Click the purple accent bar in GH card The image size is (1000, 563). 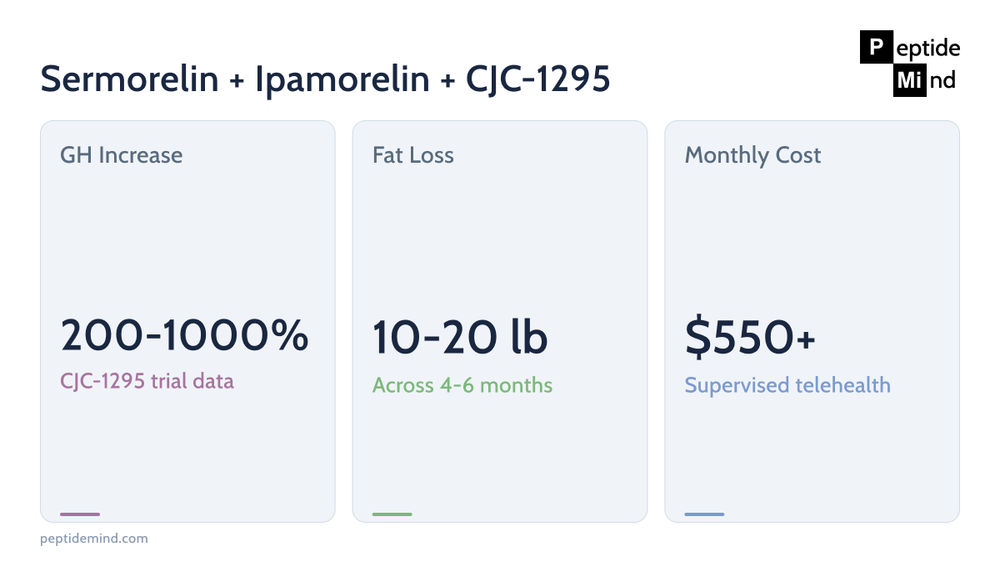(x=80, y=514)
